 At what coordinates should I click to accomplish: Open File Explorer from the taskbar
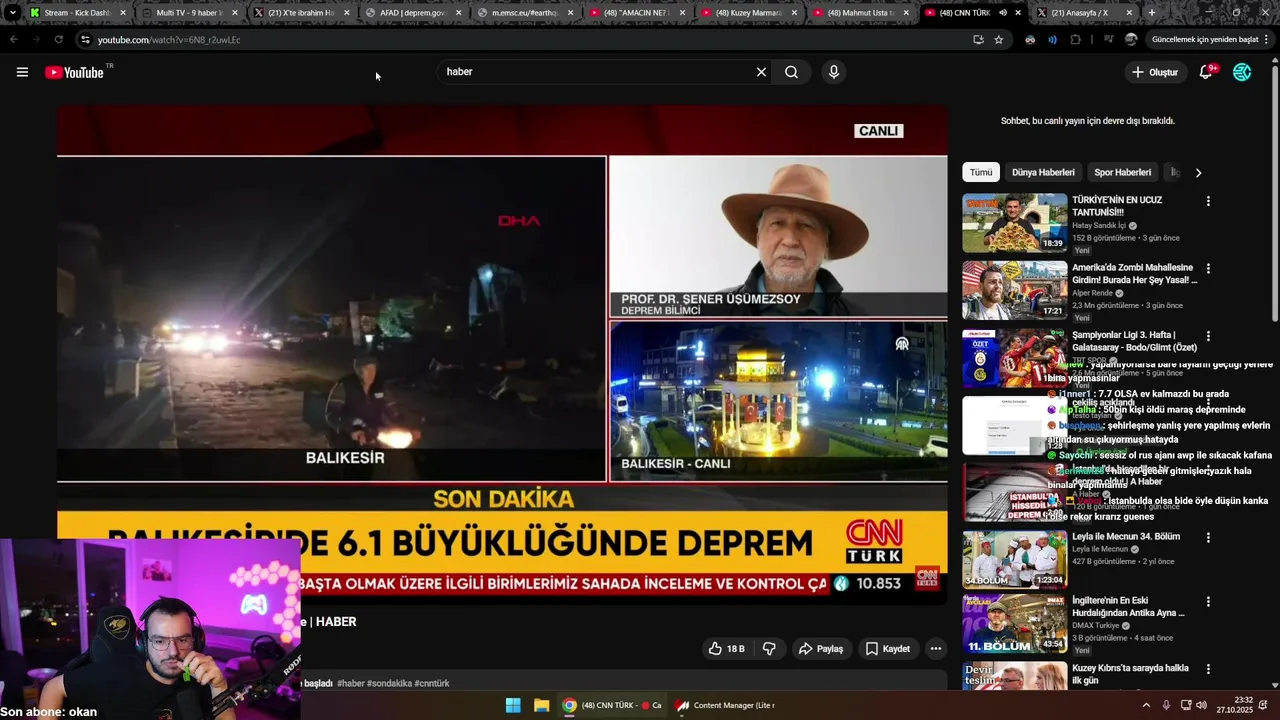click(541, 705)
